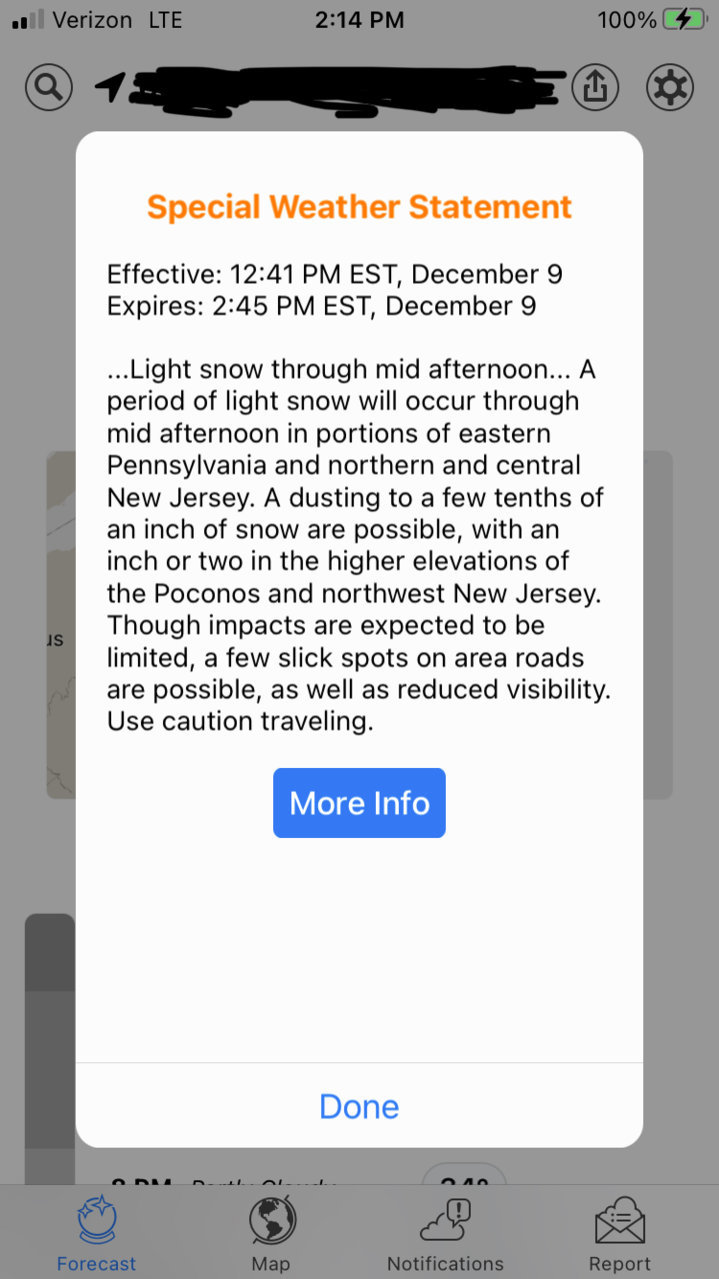Switch to the Forecast tab label
Image resolution: width=719 pixels, height=1279 pixels.
[96, 1264]
